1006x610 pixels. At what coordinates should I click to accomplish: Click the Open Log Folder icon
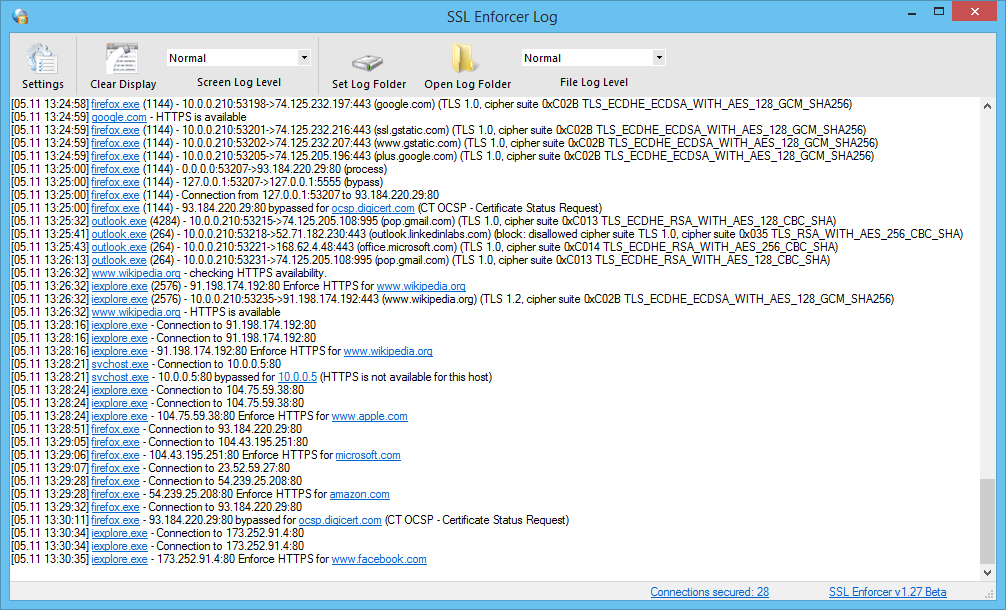464,59
